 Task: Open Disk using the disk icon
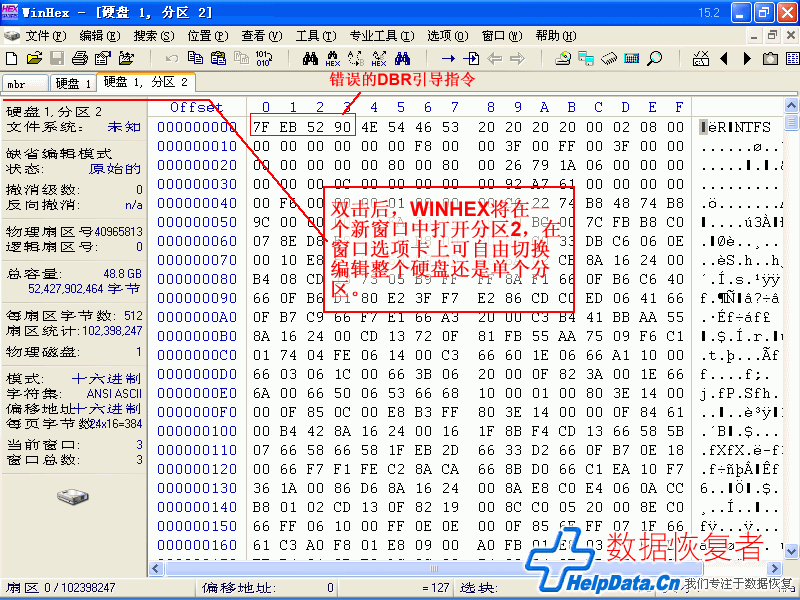pyautogui.click(x=563, y=58)
